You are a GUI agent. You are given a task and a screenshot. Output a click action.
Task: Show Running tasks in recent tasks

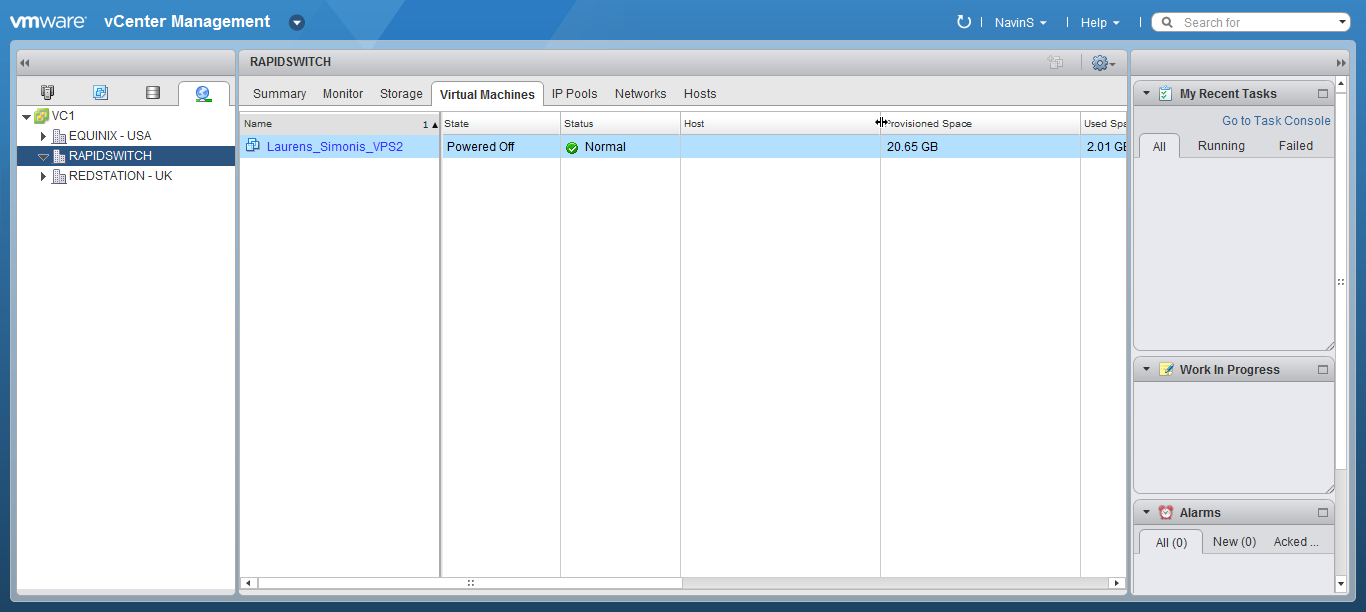(x=1221, y=145)
